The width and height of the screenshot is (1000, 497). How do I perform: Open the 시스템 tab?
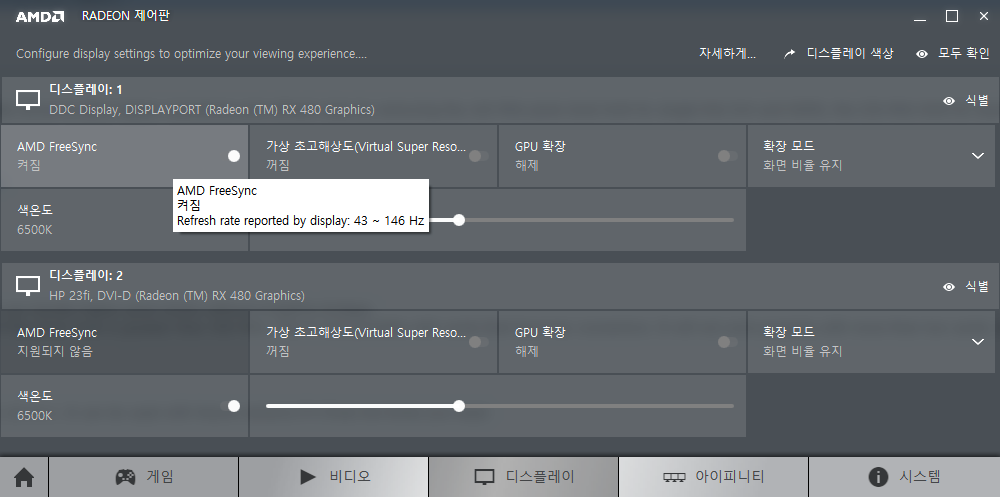(x=904, y=477)
